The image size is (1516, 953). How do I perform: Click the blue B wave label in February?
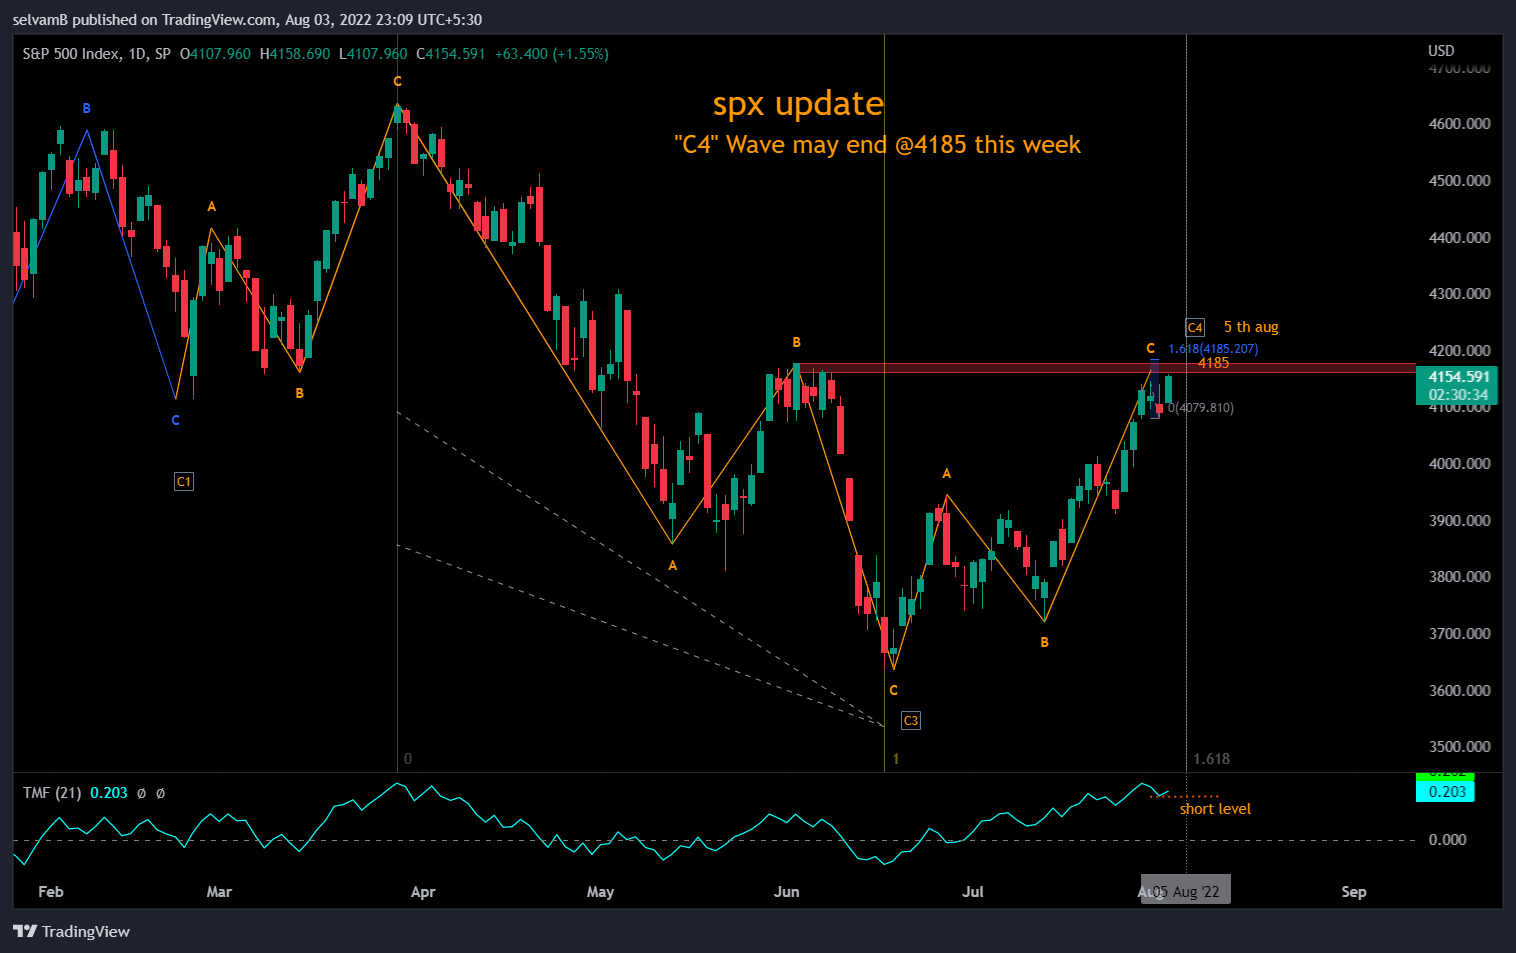[x=87, y=108]
